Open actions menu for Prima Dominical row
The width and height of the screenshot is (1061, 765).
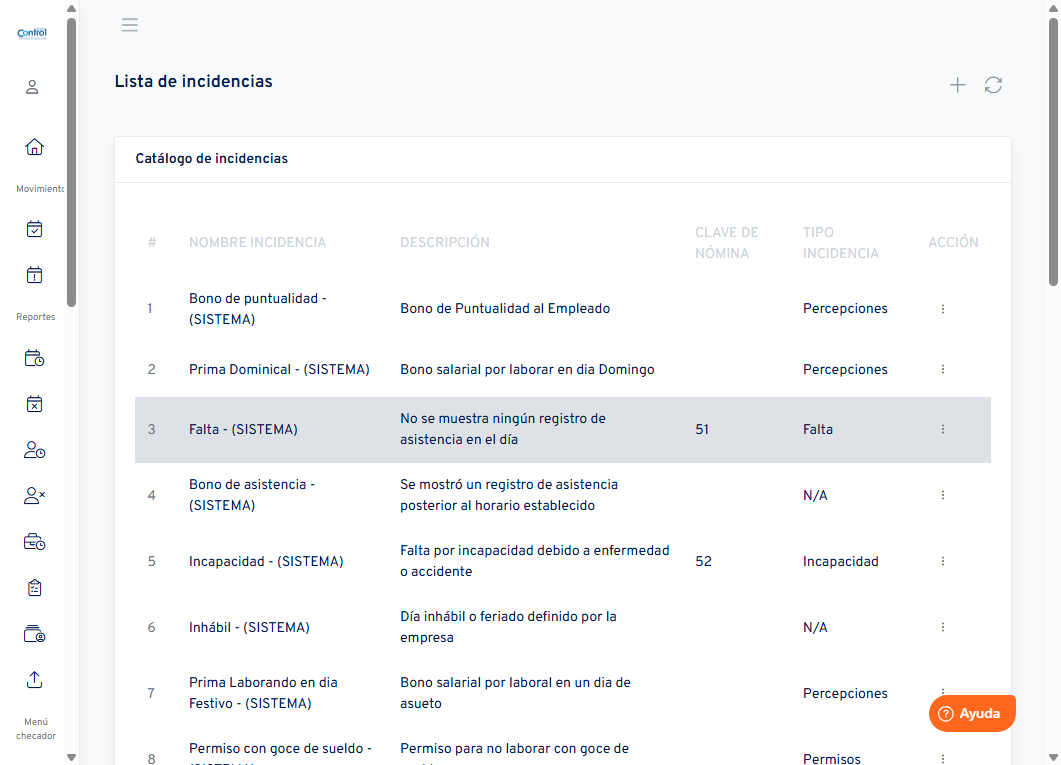pos(943,369)
